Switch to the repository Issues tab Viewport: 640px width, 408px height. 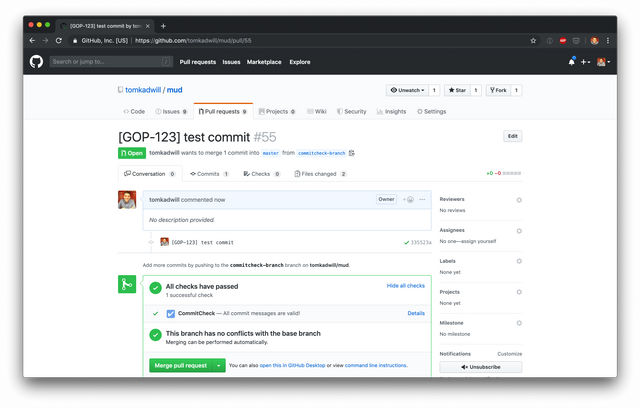pyautogui.click(x=171, y=111)
